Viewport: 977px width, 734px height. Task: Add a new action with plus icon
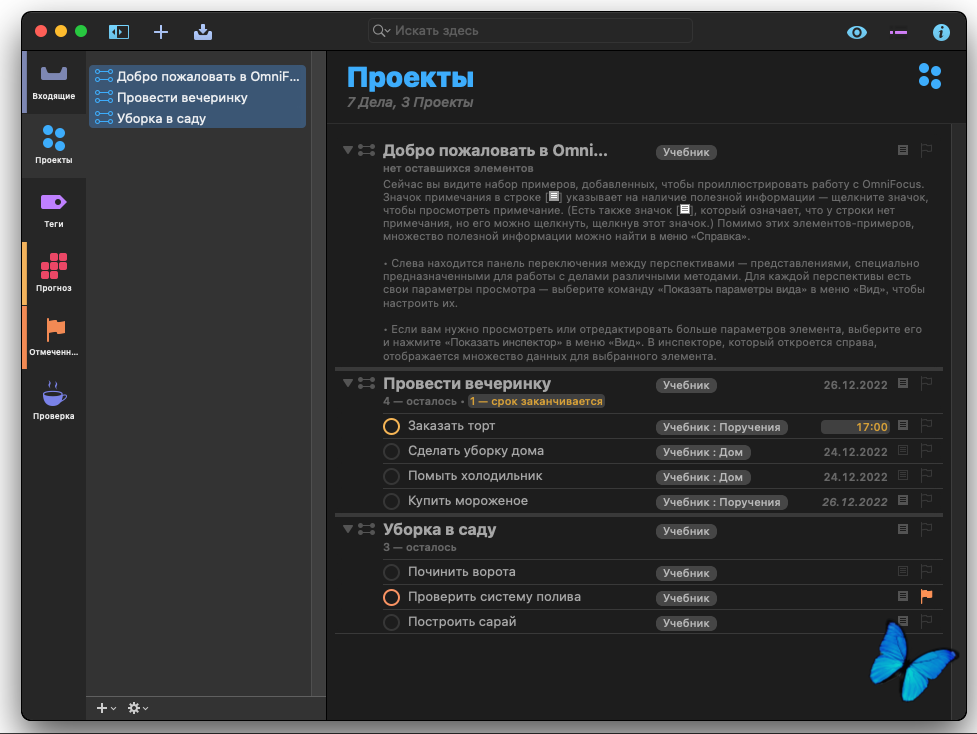(161, 32)
